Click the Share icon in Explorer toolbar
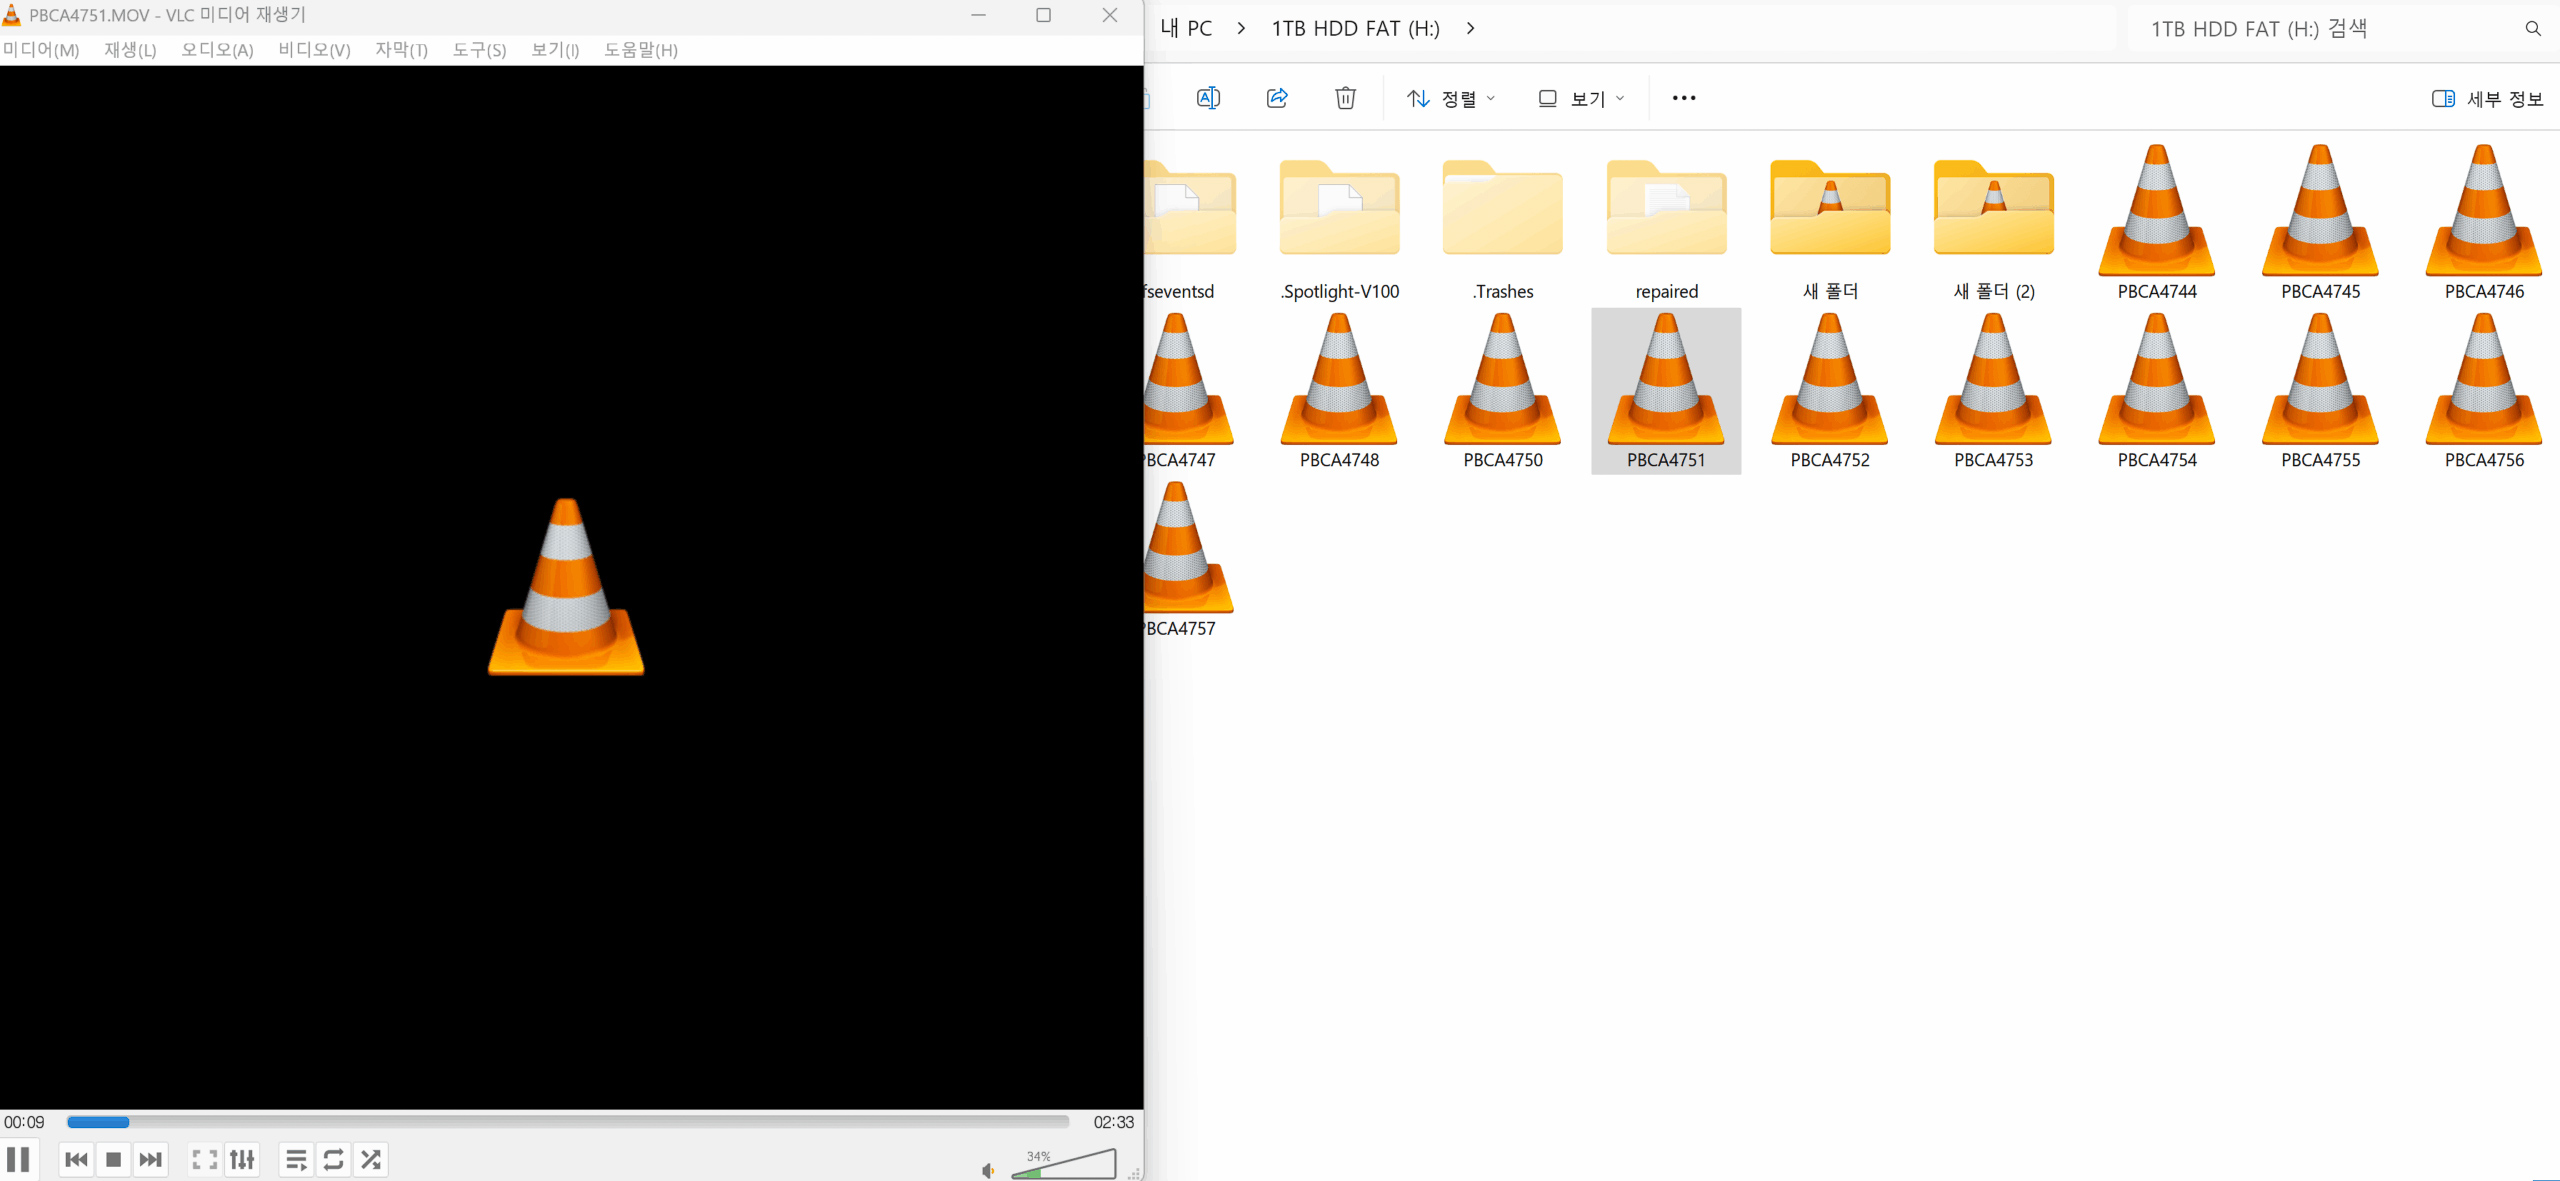2560x1181 pixels. point(1277,98)
